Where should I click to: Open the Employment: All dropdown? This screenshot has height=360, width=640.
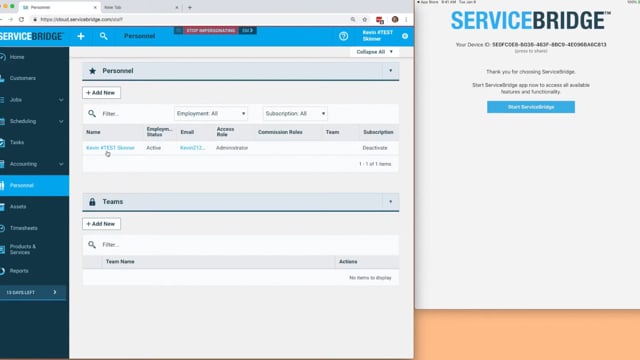(211, 113)
